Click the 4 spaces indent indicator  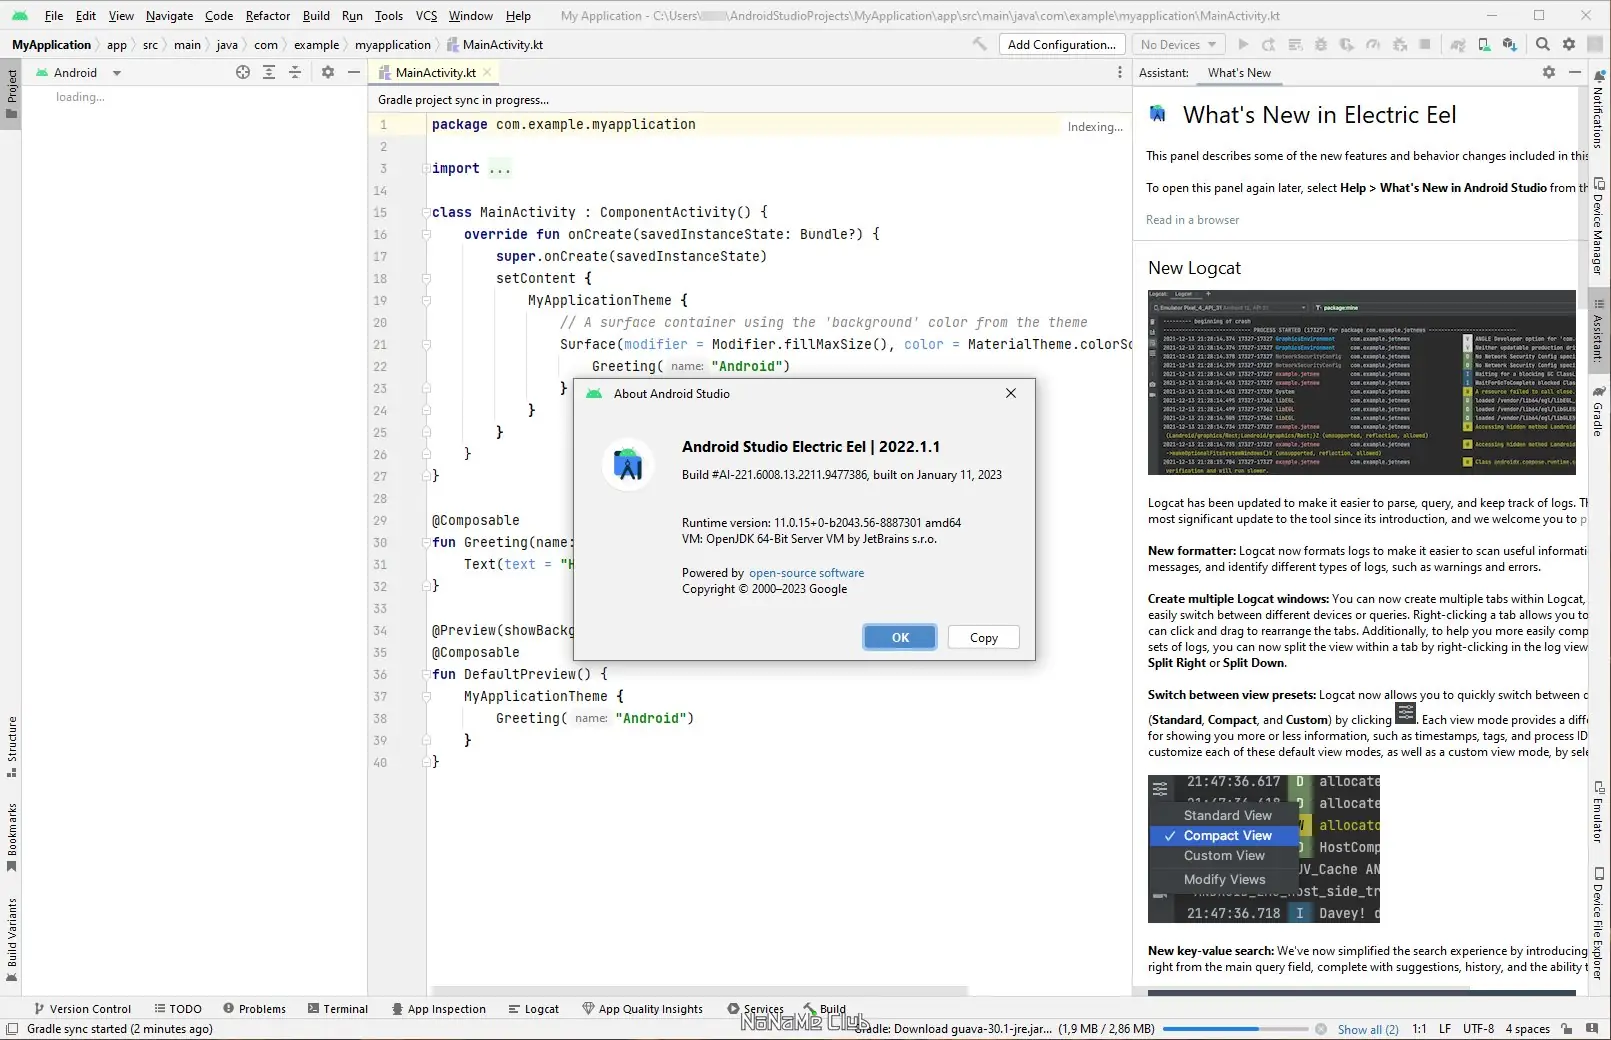[x=1527, y=1029]
